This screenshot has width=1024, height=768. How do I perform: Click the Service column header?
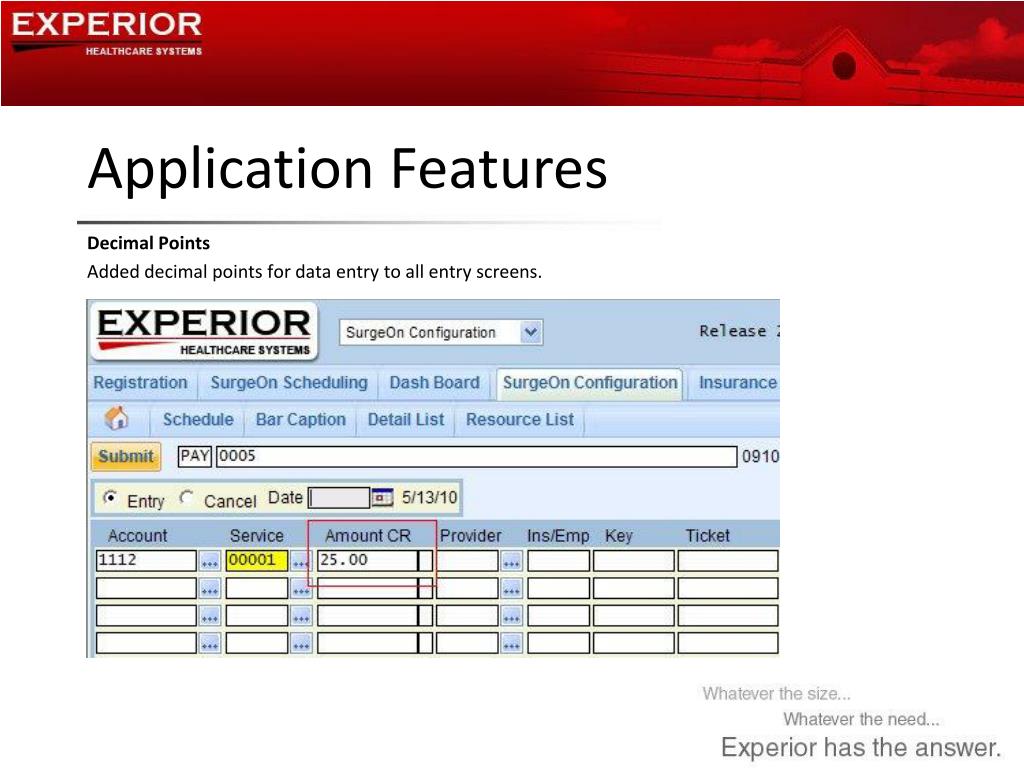click(x=257, y=536)
